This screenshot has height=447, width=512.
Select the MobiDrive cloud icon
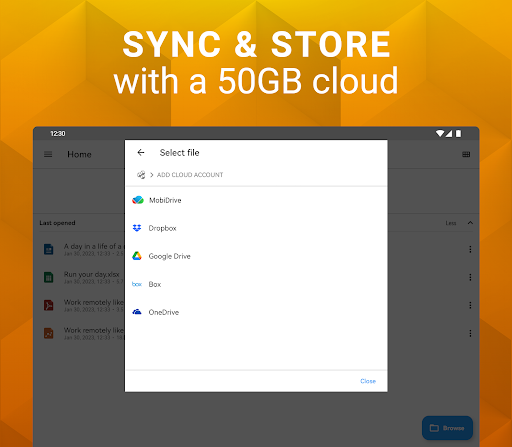pos(138,200)
